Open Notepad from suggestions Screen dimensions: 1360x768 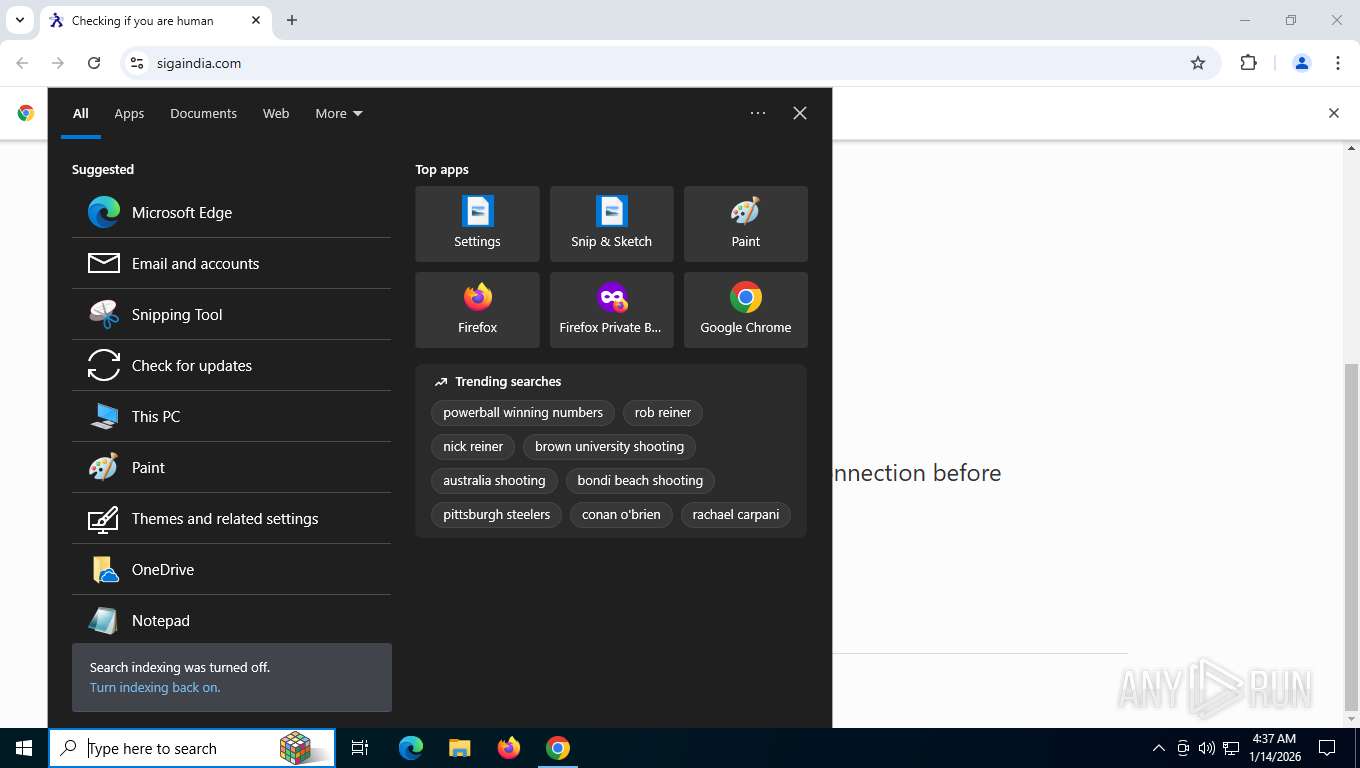click(231, 620)
